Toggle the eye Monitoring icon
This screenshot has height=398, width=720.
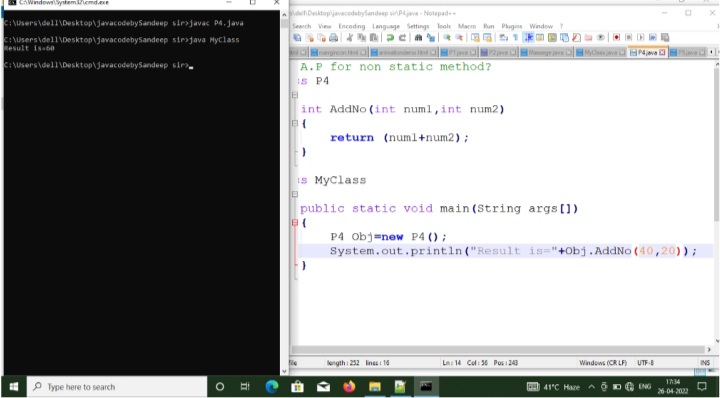click(600, 38)
